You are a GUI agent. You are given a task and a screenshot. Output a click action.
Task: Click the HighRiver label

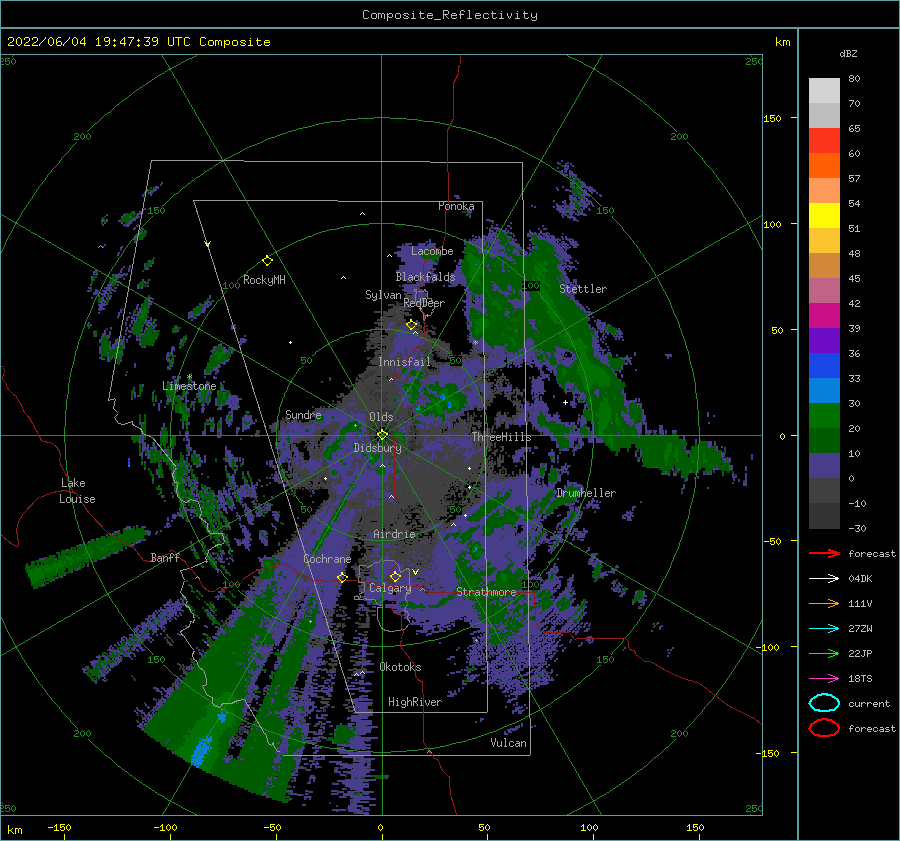click(x=415, y=702)
